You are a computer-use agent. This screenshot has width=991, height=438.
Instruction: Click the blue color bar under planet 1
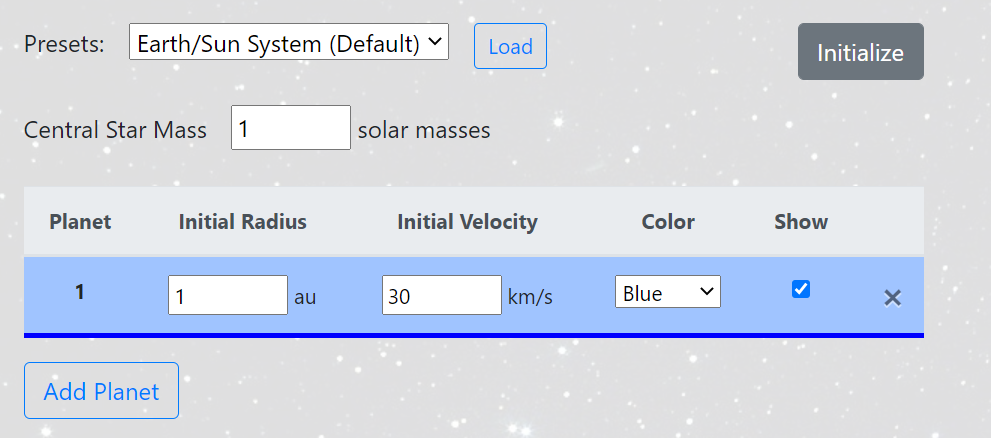click(x=474, y=335)
